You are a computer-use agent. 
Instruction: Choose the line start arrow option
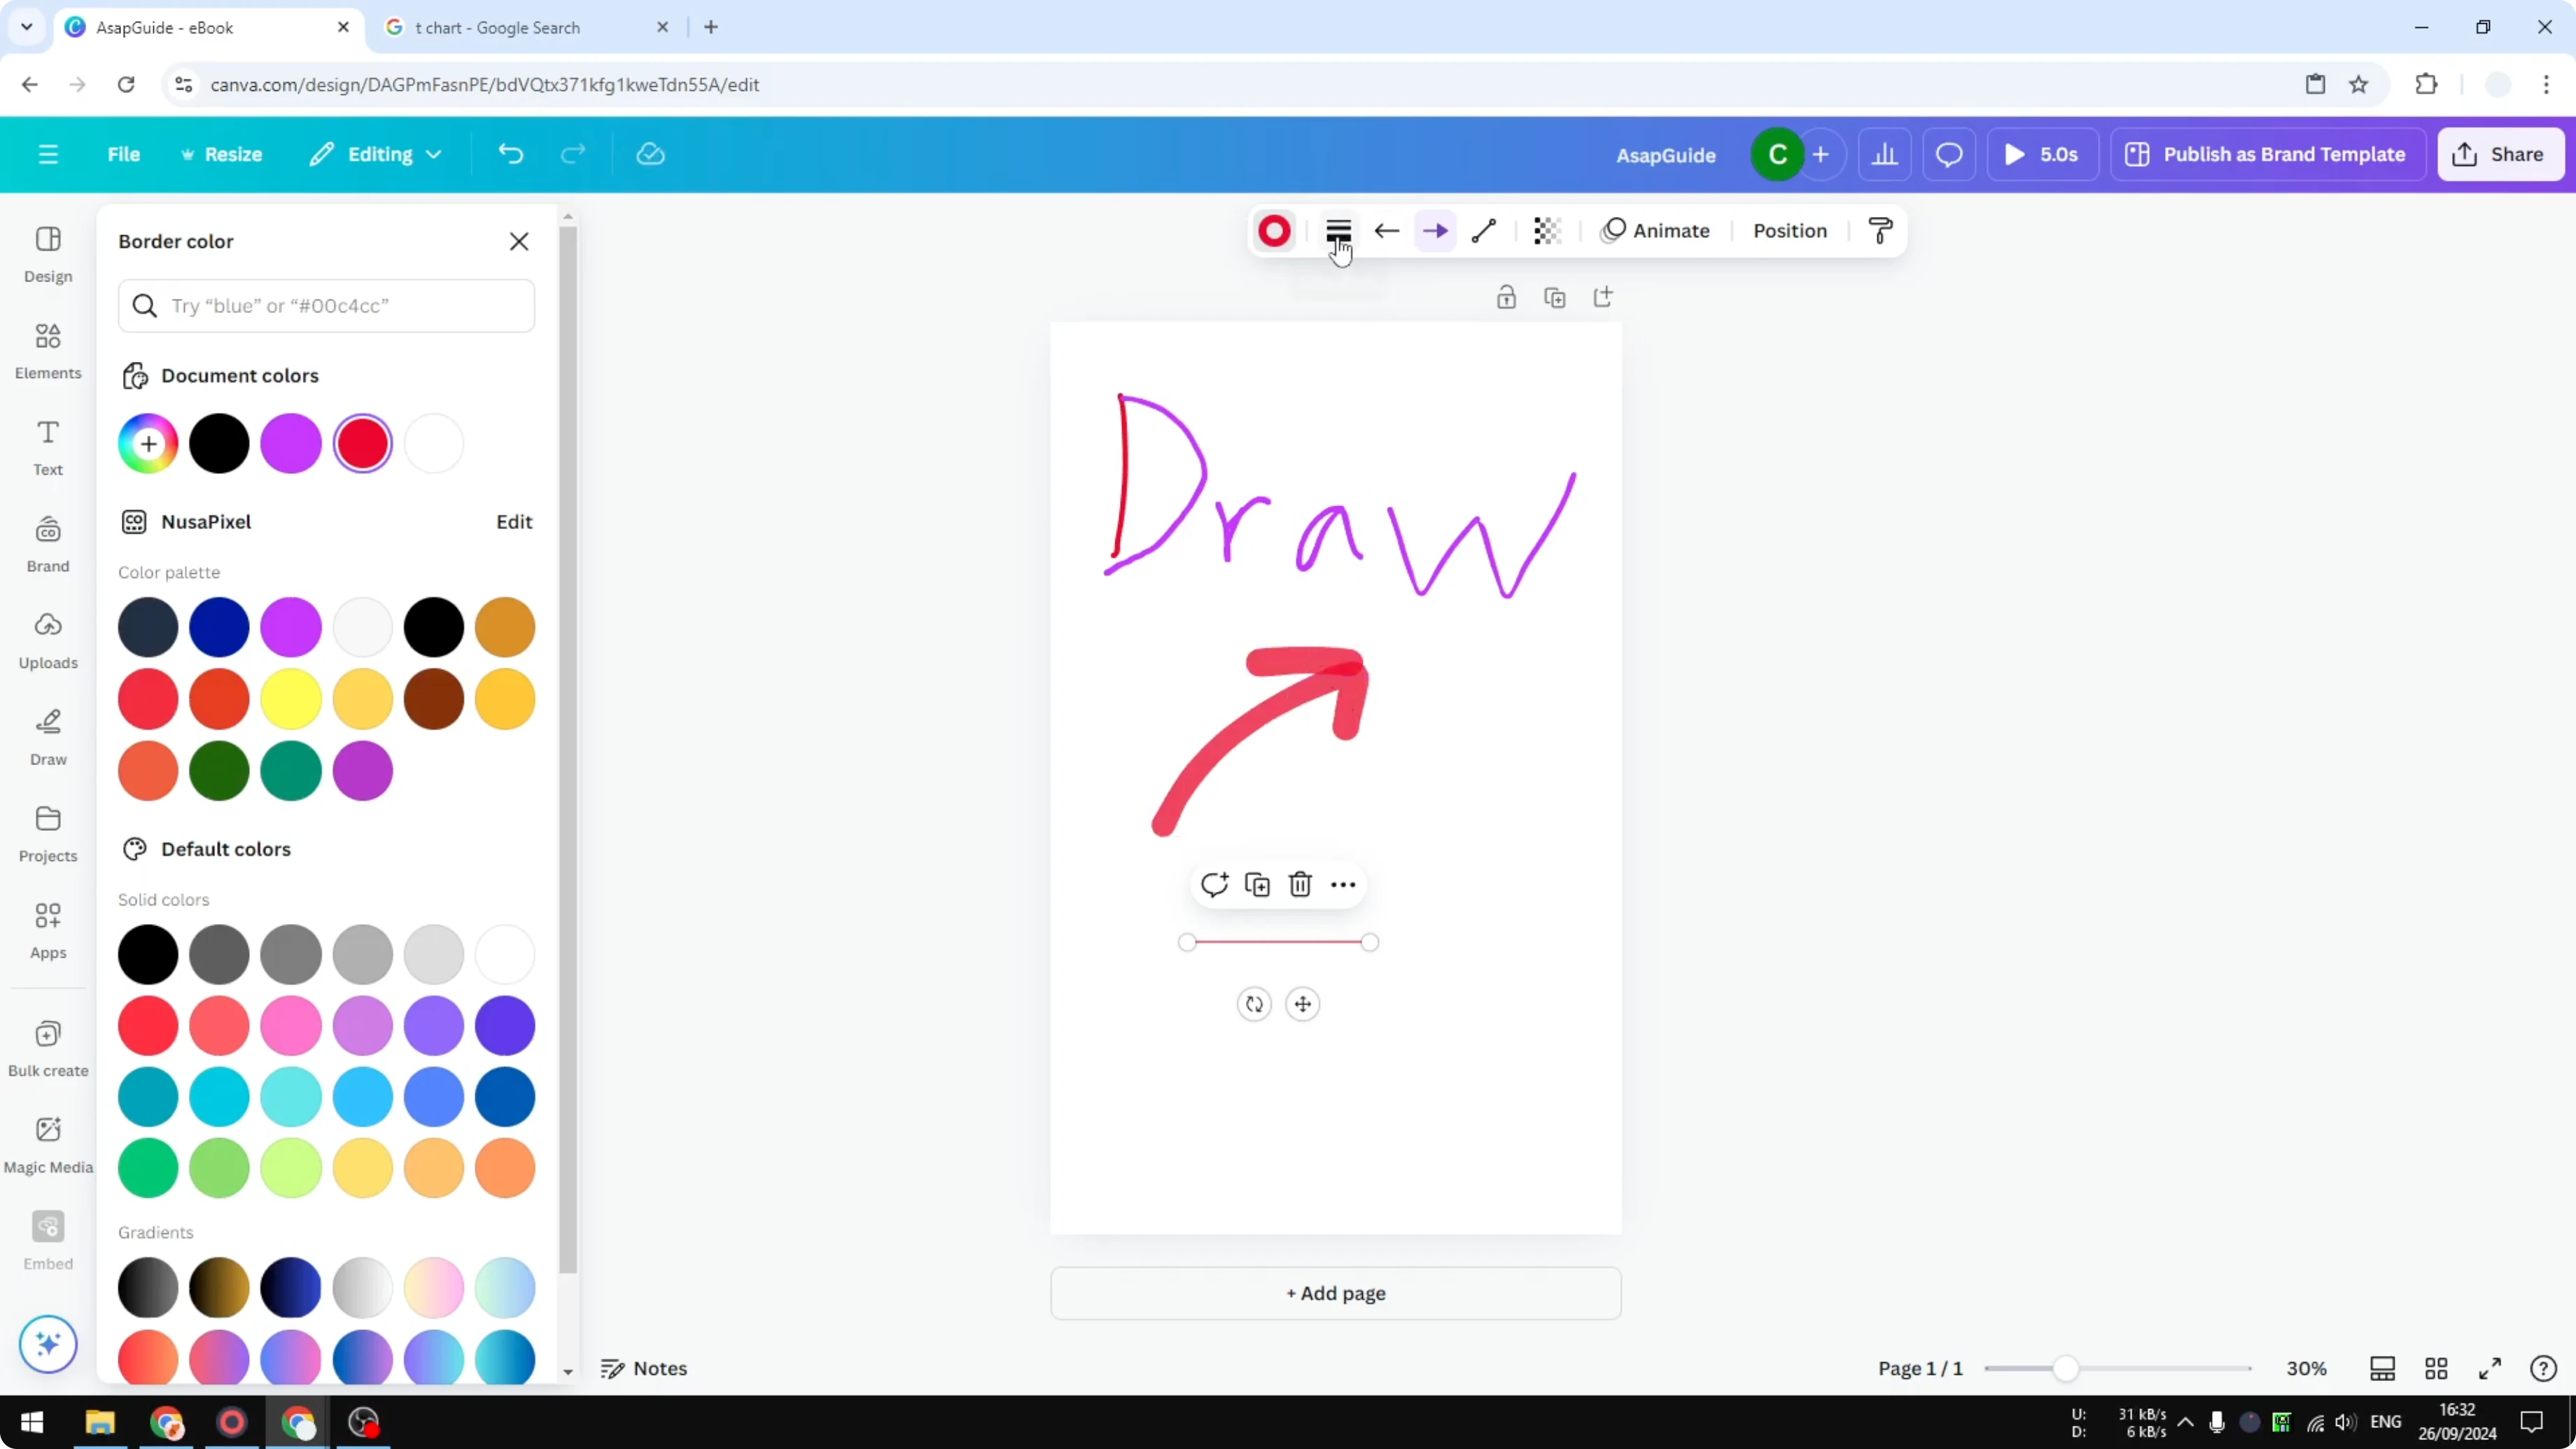click(1386, 231)
